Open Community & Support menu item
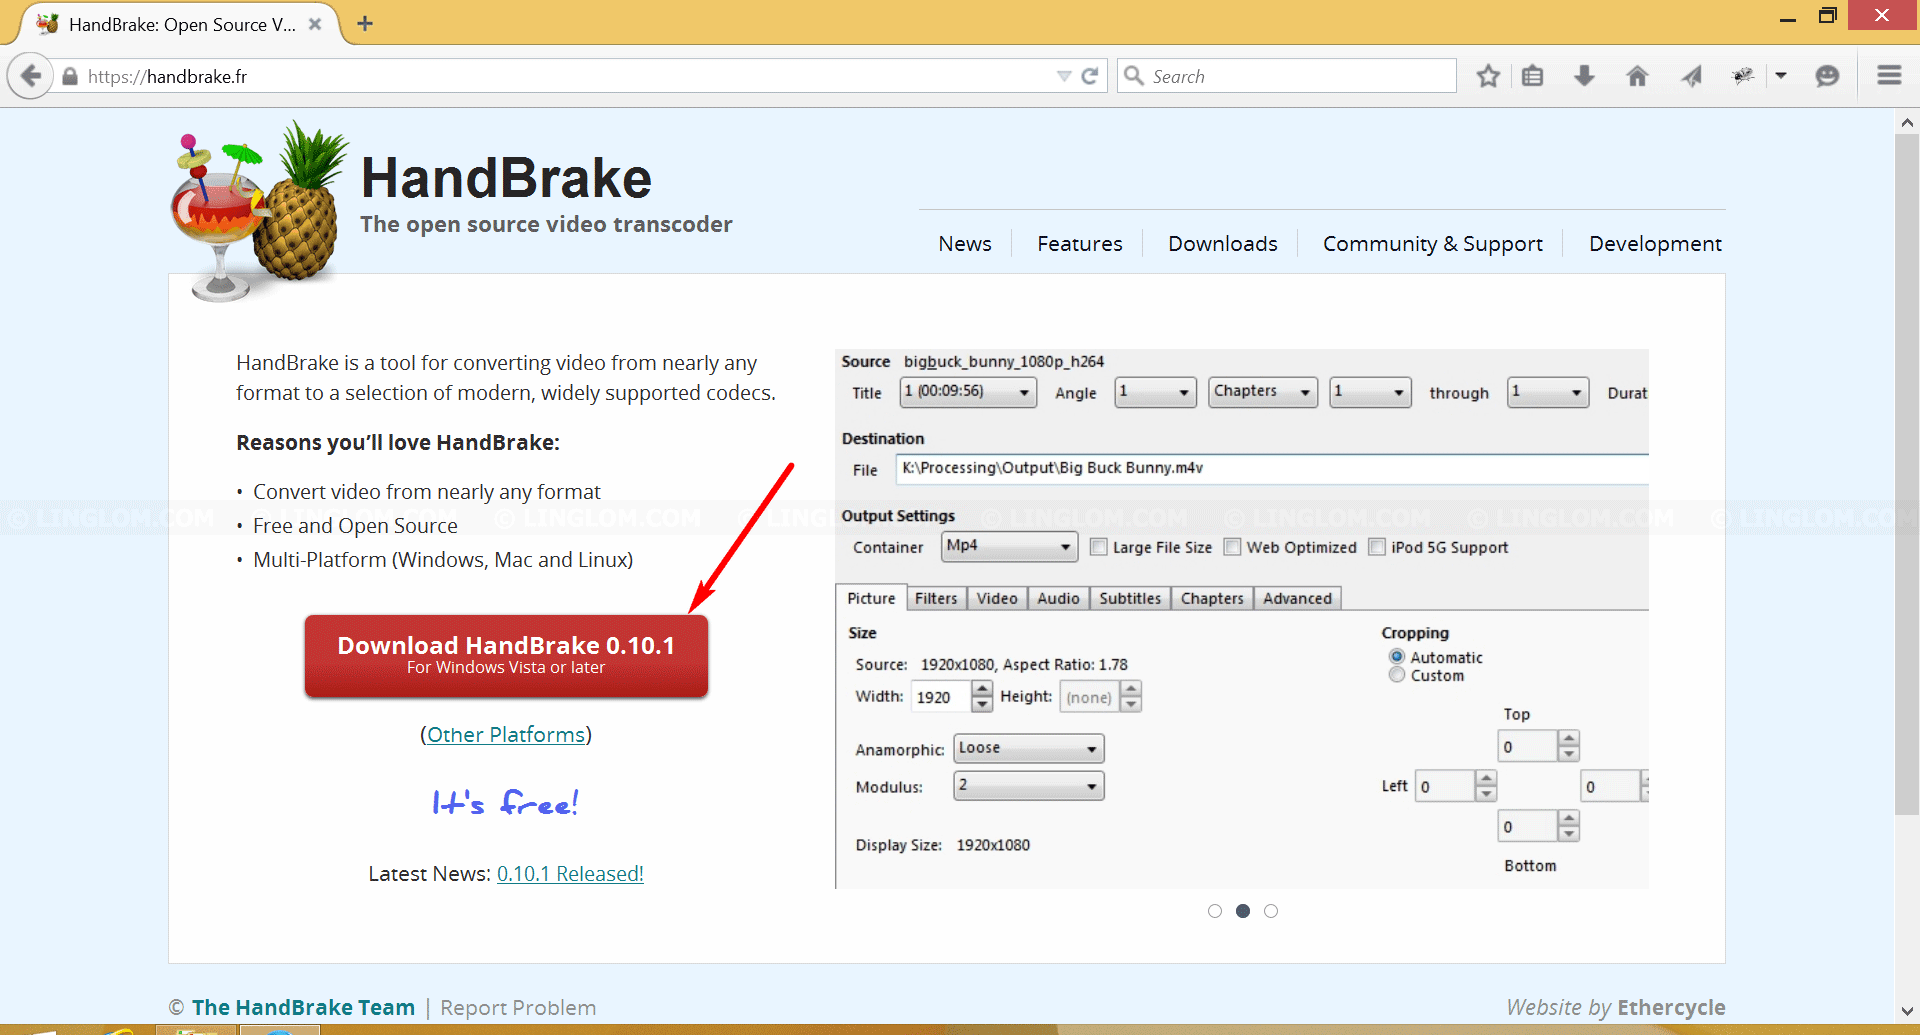Screen dimensions: 1920x1035 1433,244
